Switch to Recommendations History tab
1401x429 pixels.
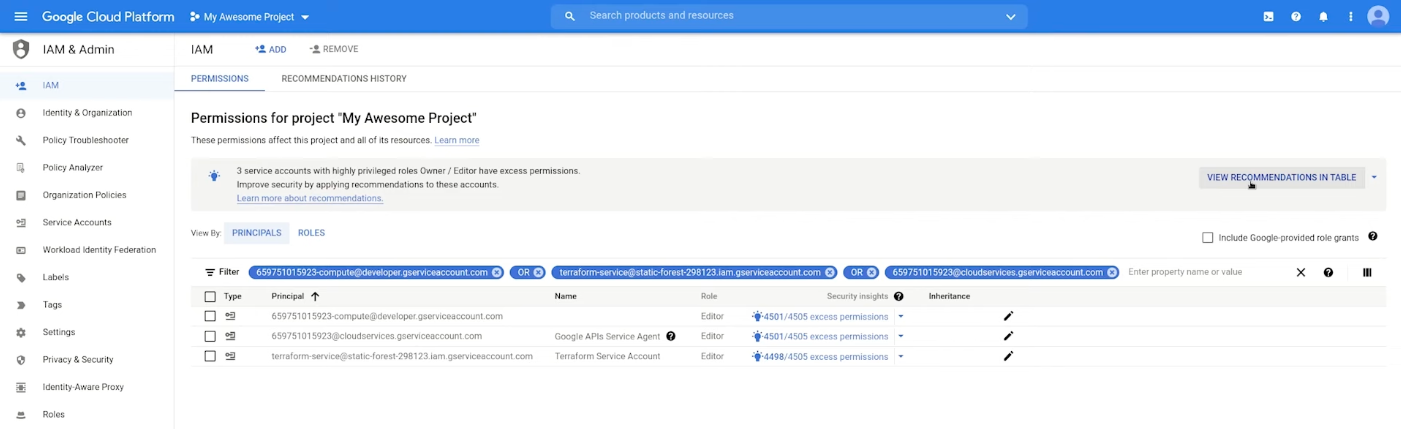[x=344, y=79]
